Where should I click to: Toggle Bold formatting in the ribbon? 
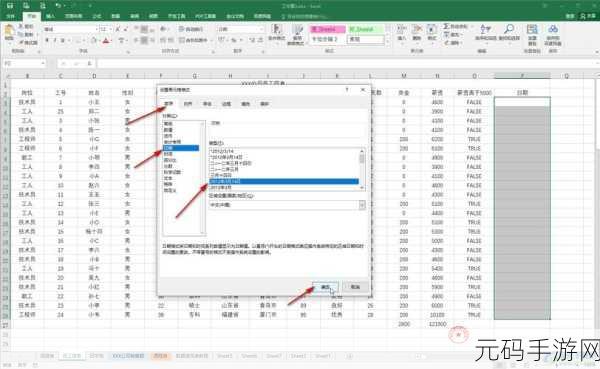tap(47, 40)
